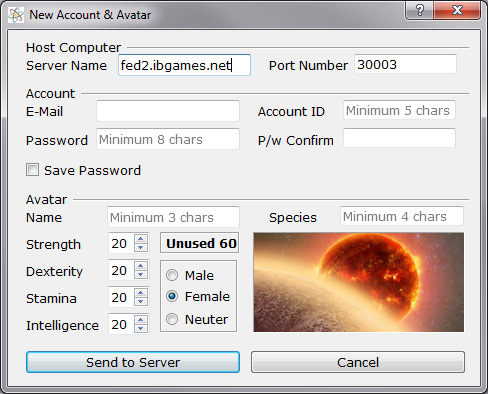Increase Intelligence with the up arrow
The width and height of the screenshot is (488, 394).
tap(141, 319)
